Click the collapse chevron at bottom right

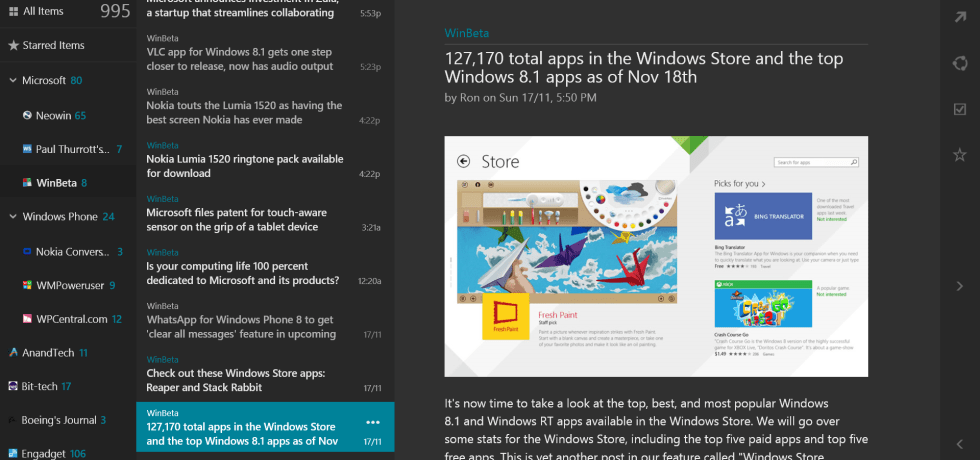(x=960, y=445)
